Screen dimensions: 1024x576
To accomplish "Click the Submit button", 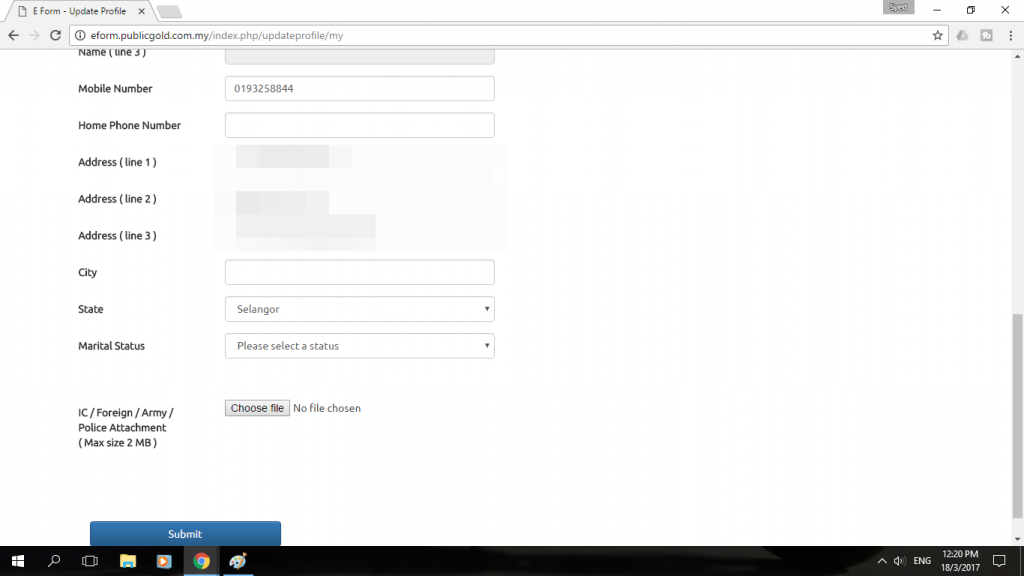I will tap(185, 534).
